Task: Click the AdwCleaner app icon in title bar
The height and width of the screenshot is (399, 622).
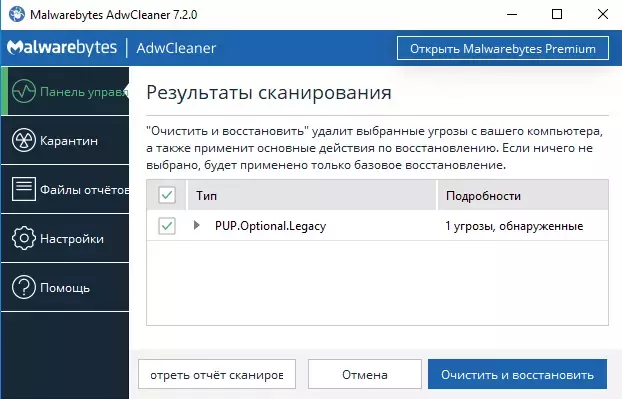Action: (17, 14)
